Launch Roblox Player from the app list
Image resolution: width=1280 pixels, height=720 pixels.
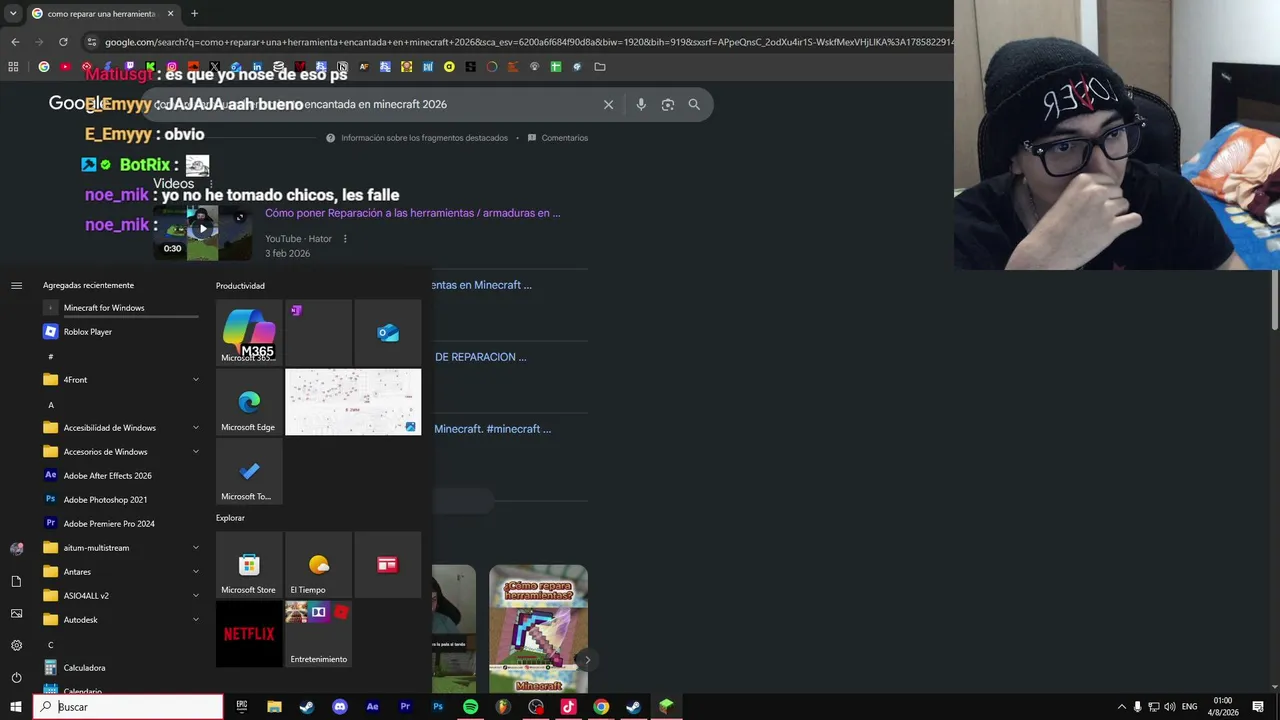pos(120,332)
